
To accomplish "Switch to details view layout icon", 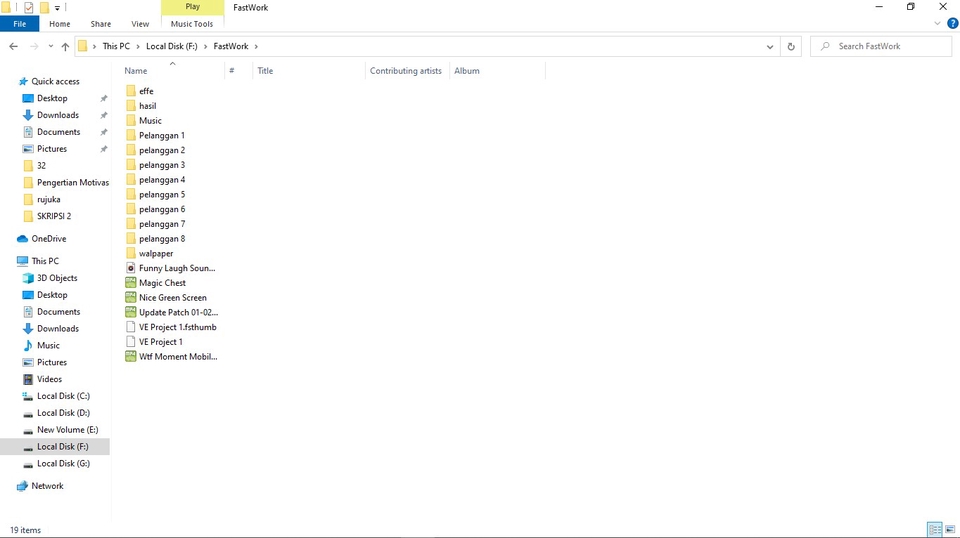I will [935, 529].
